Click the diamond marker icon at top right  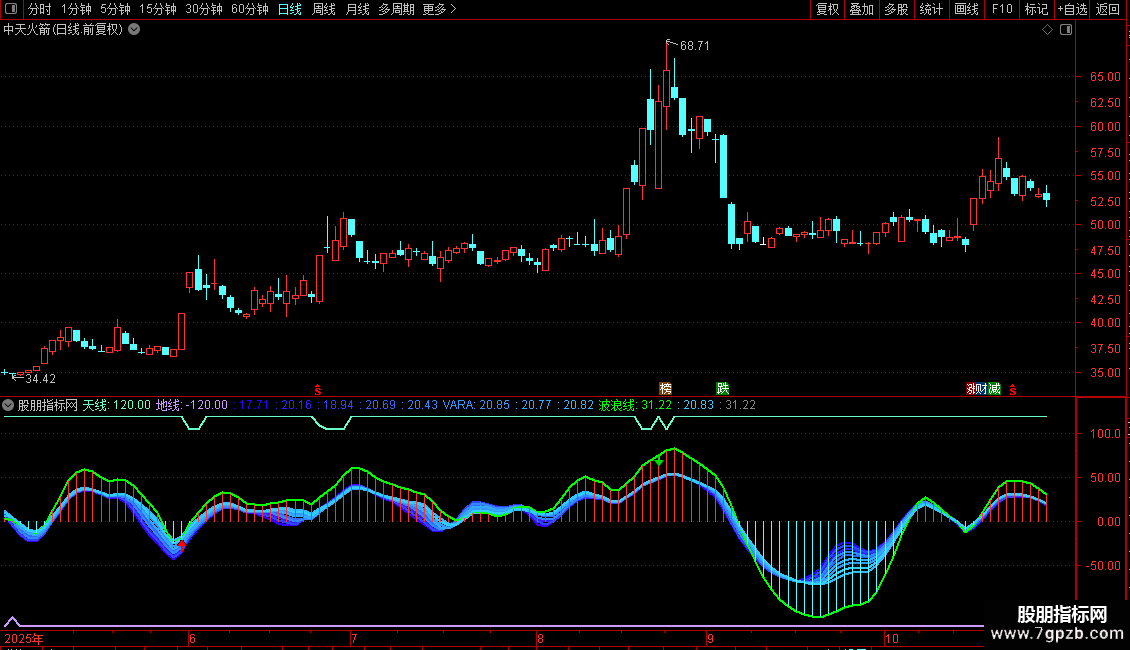click(x=1047, y=30)
